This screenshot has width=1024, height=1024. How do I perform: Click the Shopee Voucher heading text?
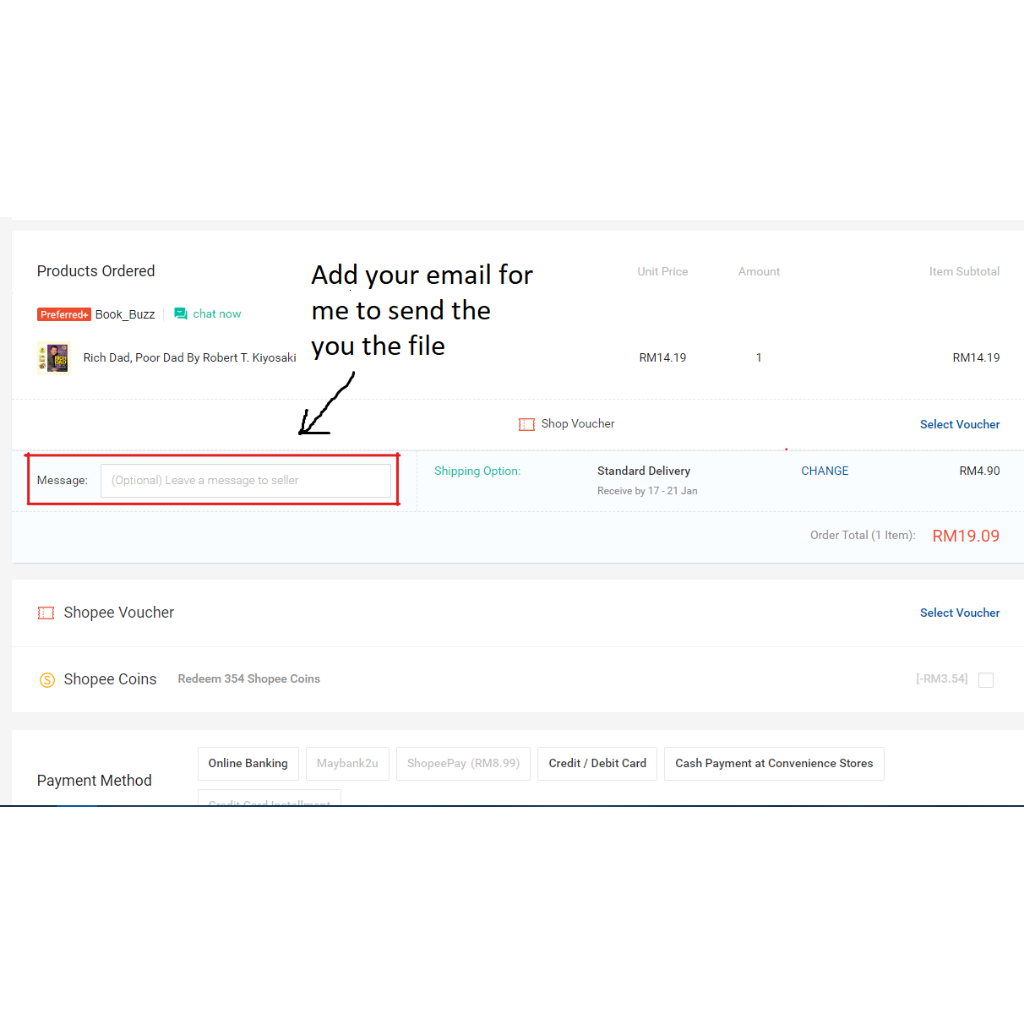point(119,613)
